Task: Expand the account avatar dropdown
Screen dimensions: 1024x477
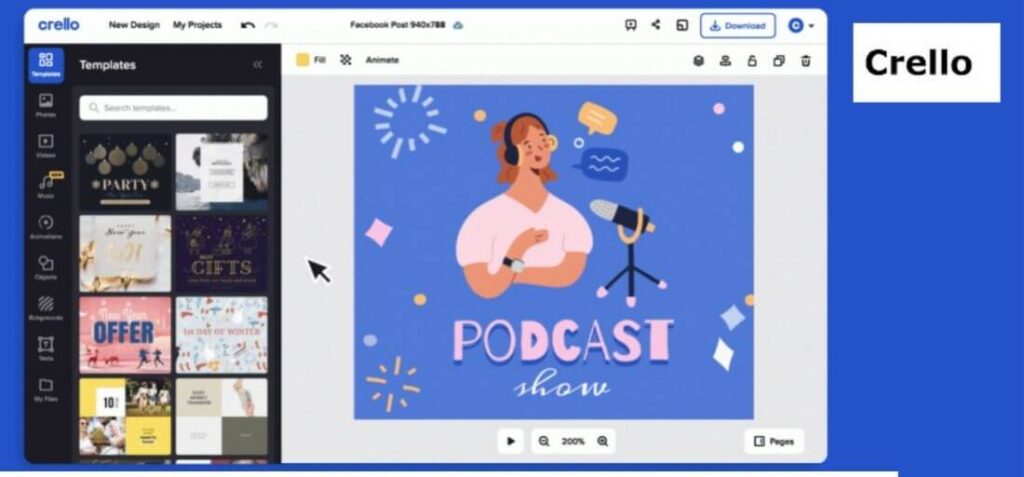Action: (801, 25)
